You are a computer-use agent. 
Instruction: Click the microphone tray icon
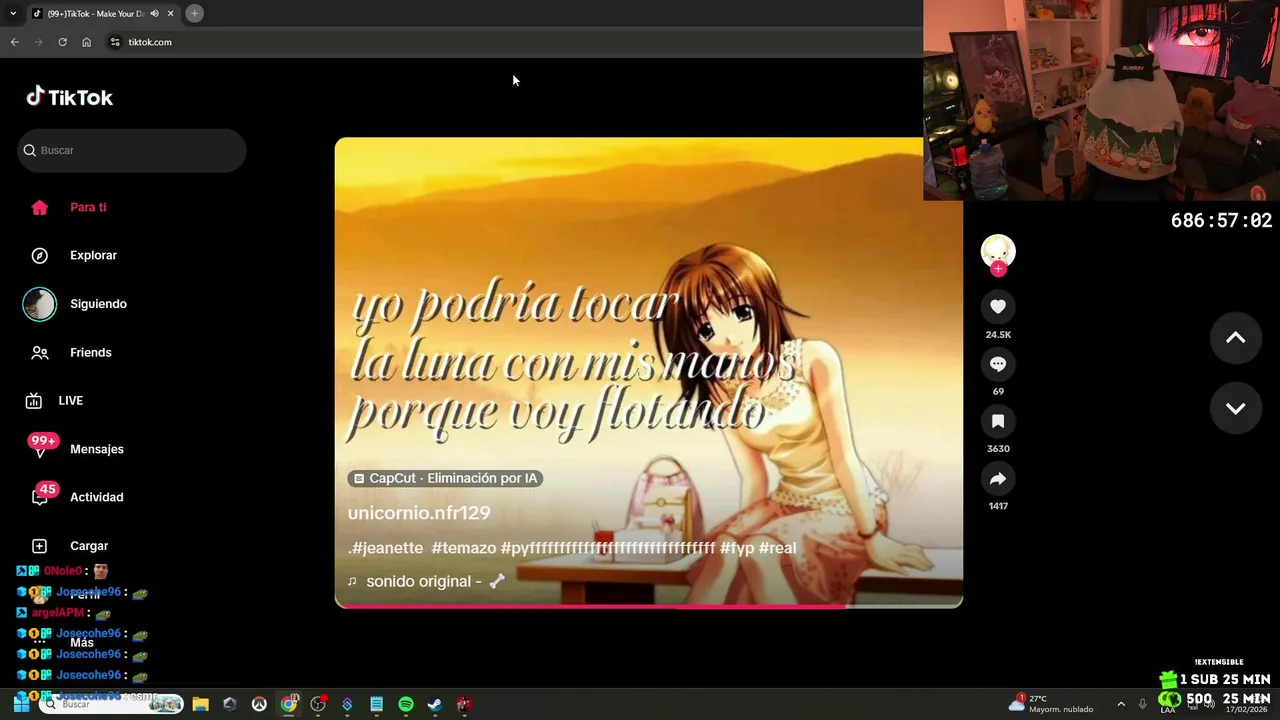point(1142,704)
